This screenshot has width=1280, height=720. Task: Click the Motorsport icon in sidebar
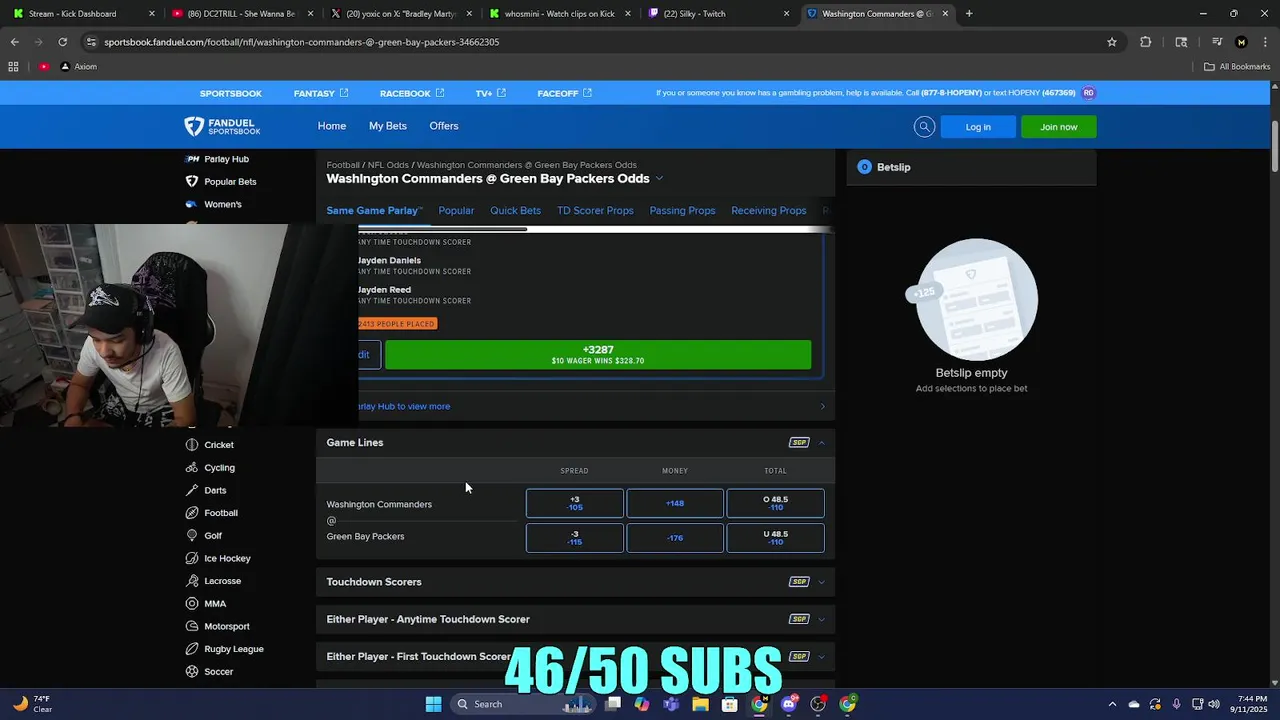(x=192, y=626)
